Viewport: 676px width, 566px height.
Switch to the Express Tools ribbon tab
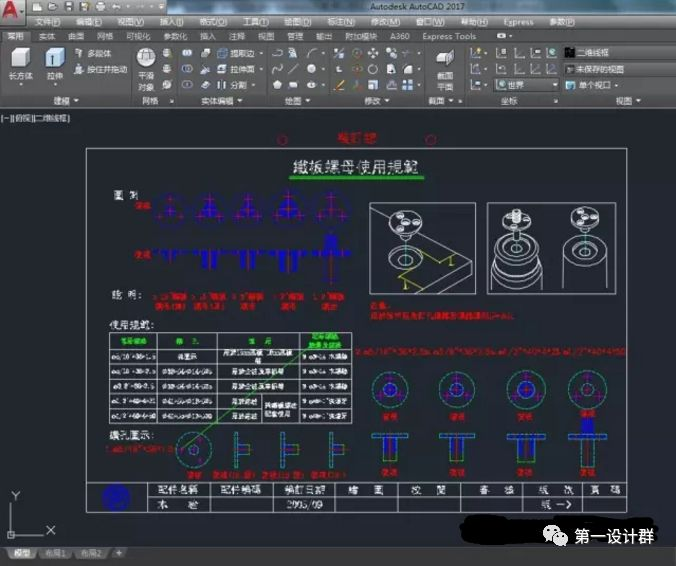(449, 36)
